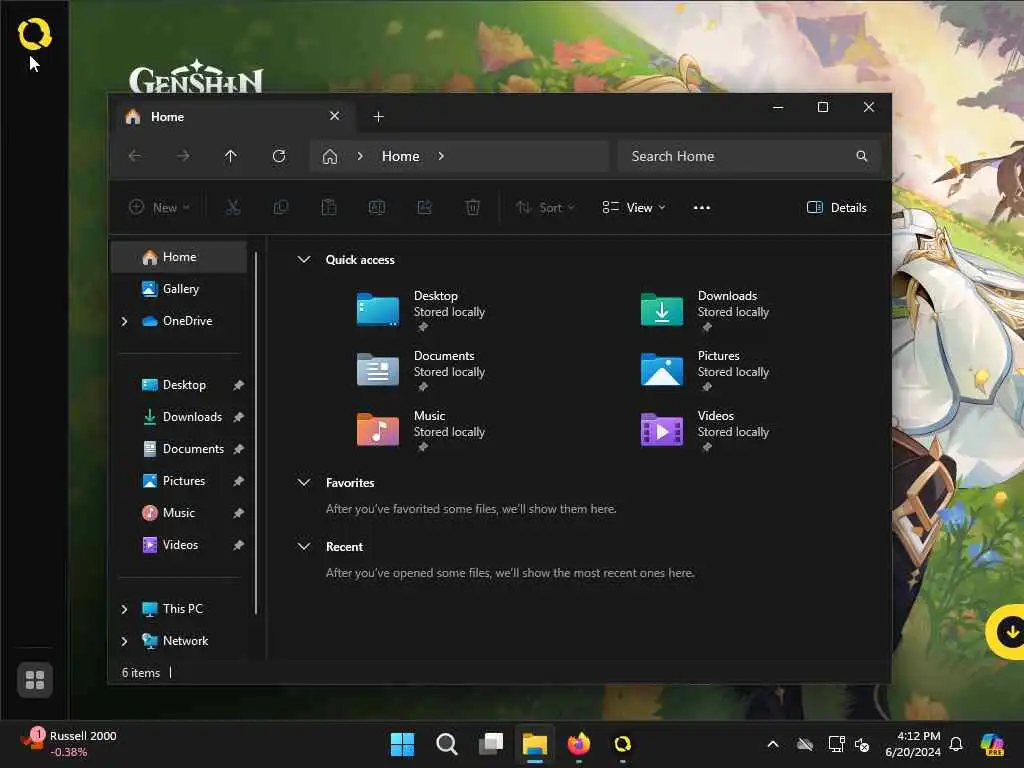Expand OneDrive in navigation pane

pyautogui.click(x=124, y=321)
